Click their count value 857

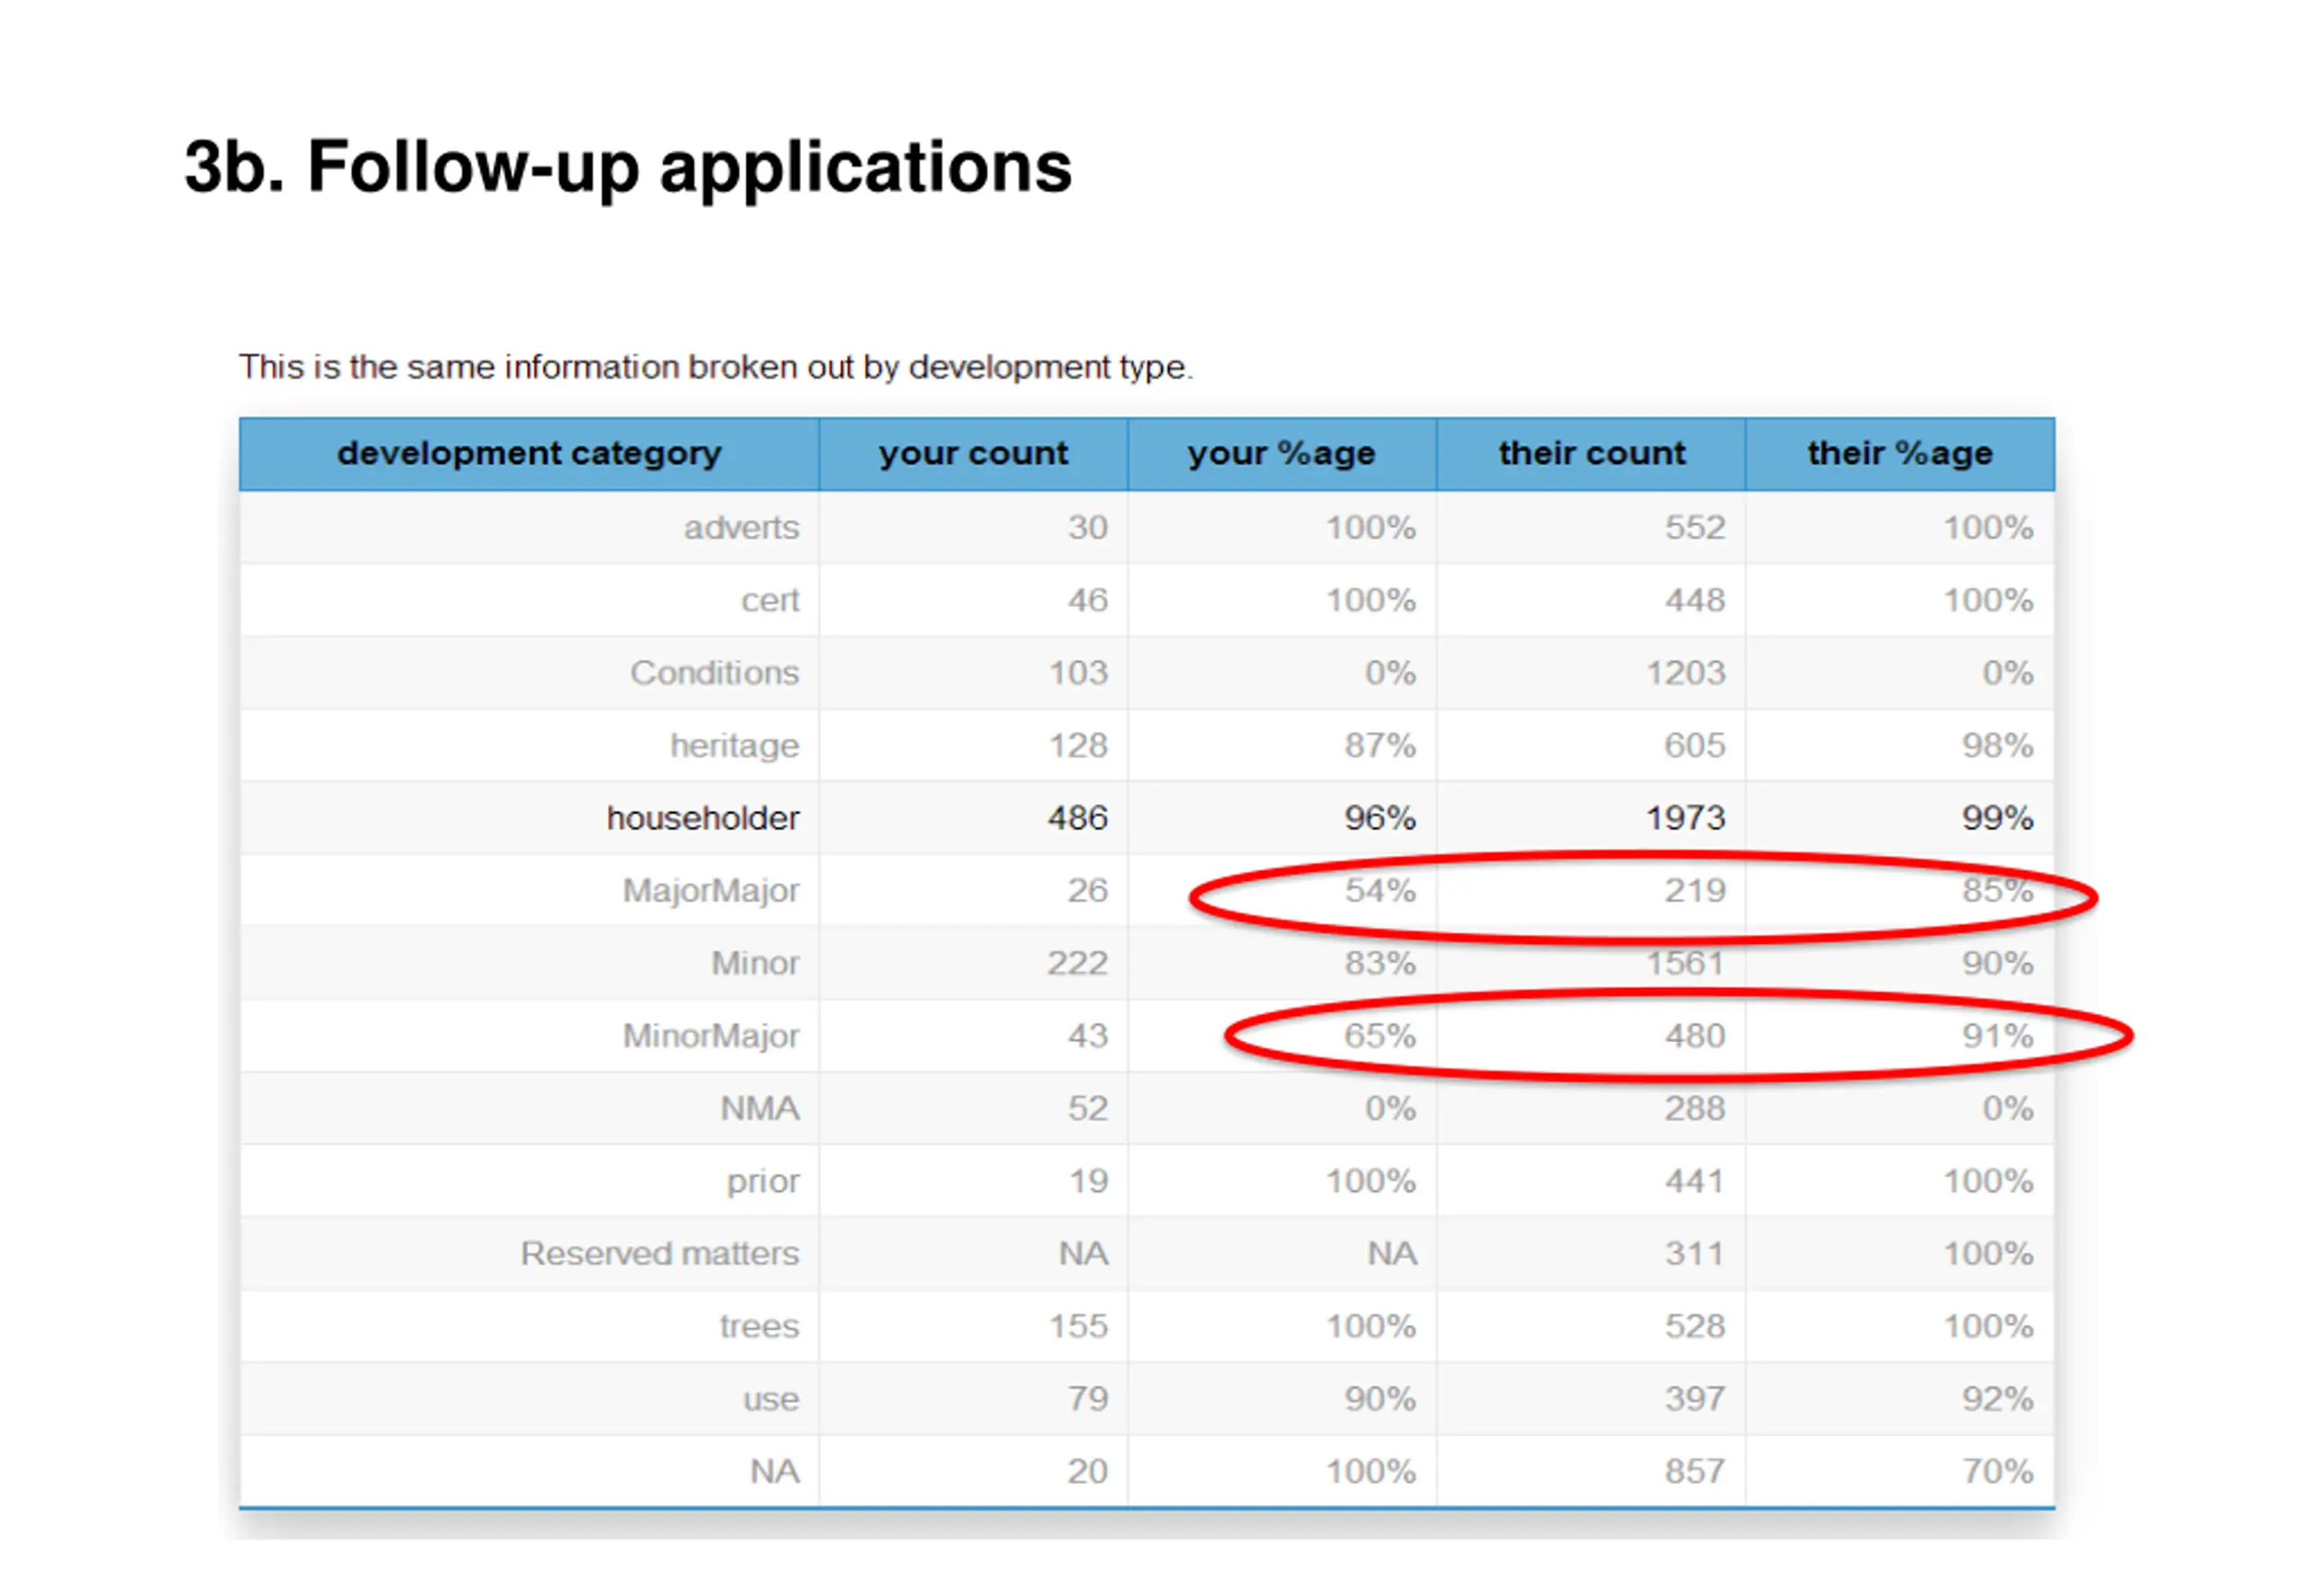tap(1695, 1471)
